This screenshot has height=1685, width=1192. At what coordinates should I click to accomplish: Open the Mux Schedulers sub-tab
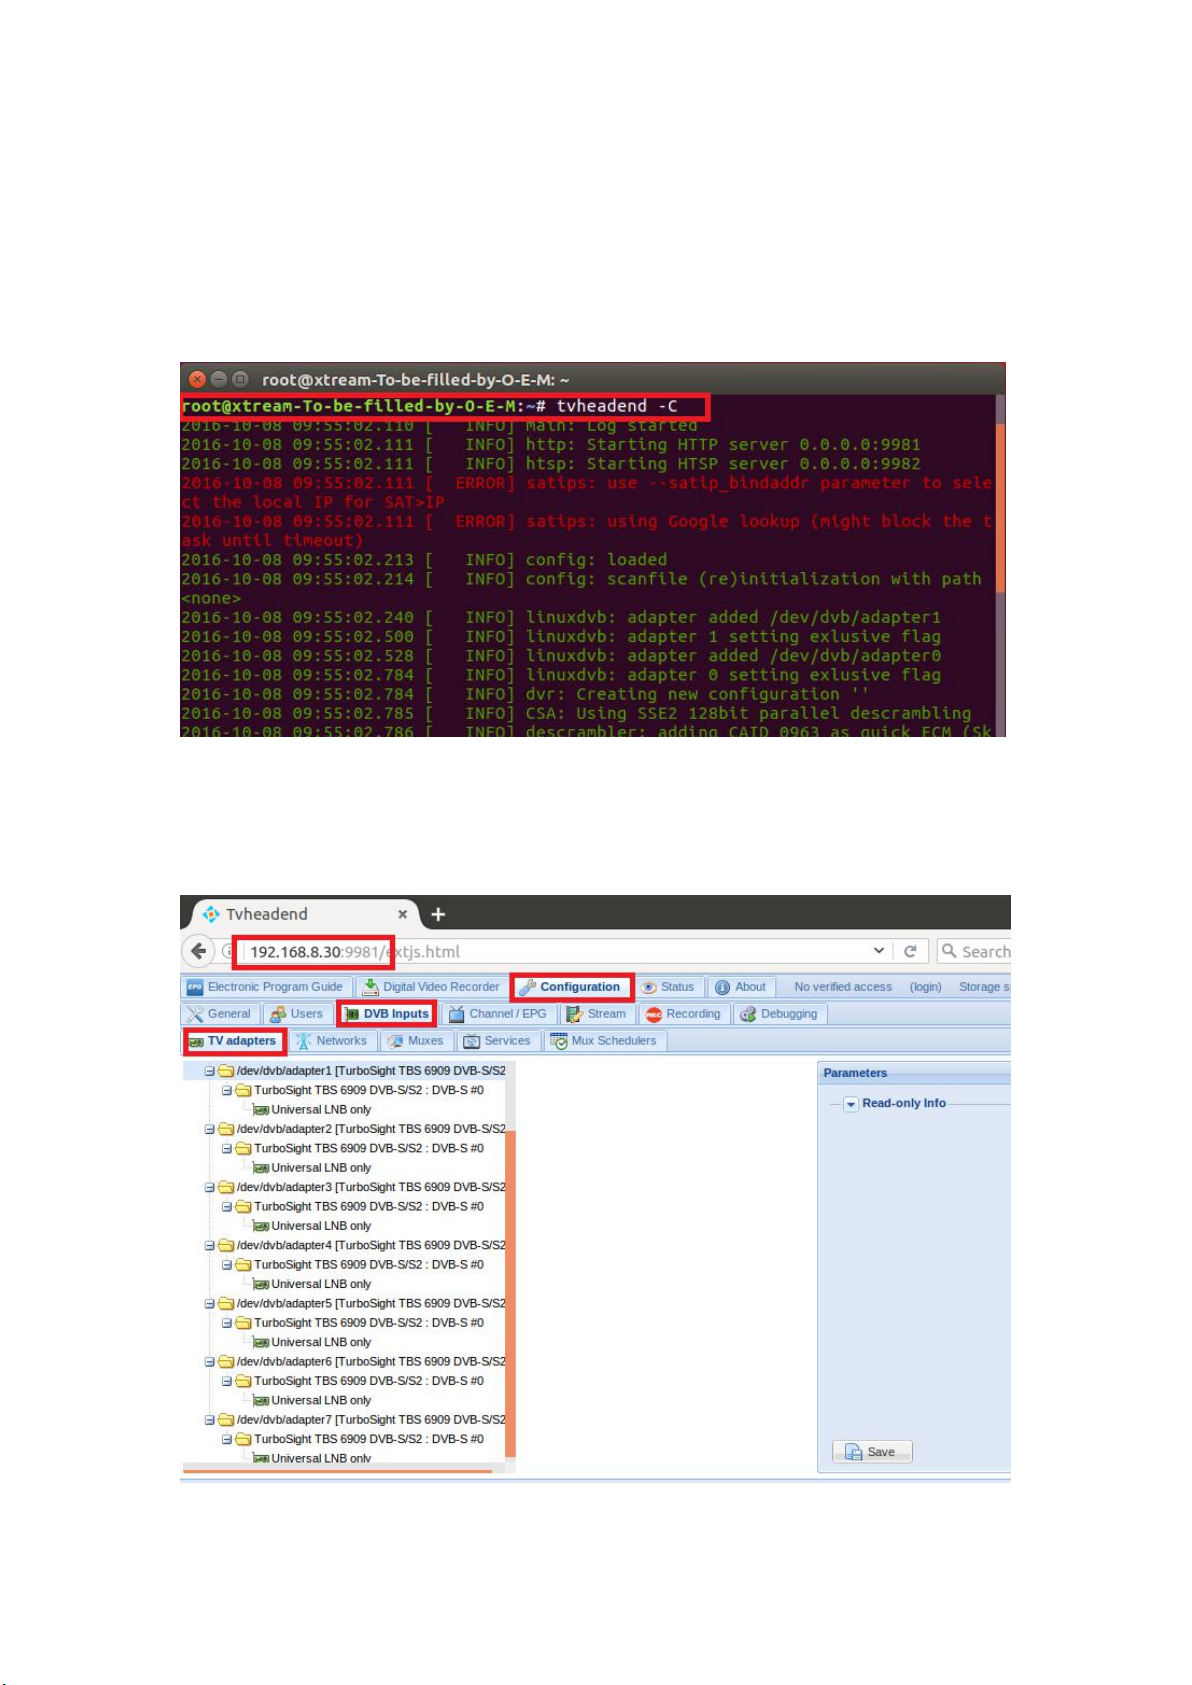[604, 1041]
